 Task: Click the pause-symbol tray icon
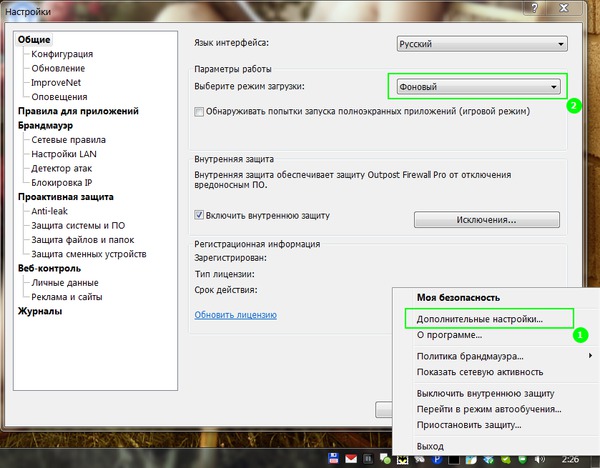[x=368, y=458]
